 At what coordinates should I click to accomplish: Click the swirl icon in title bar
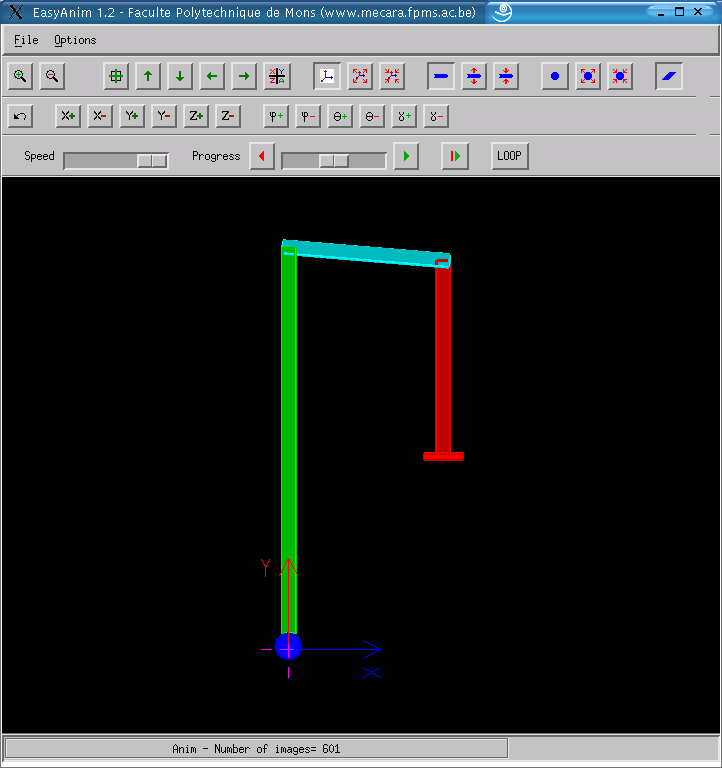502,12
